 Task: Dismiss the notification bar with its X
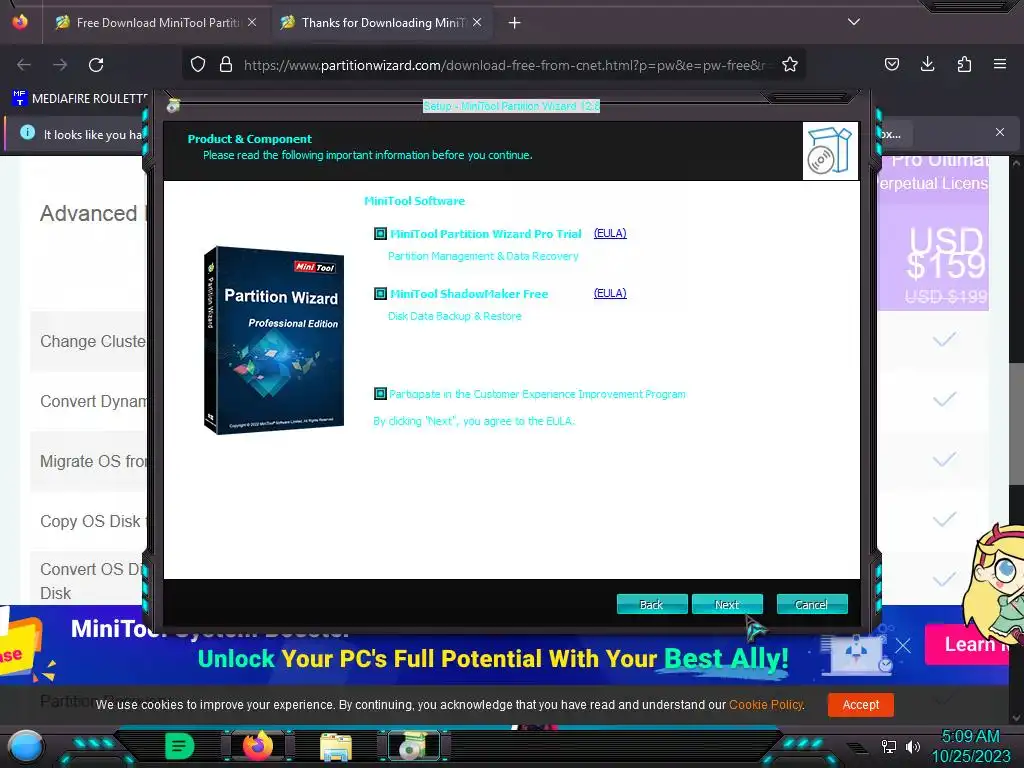[x=1000, y=132]
